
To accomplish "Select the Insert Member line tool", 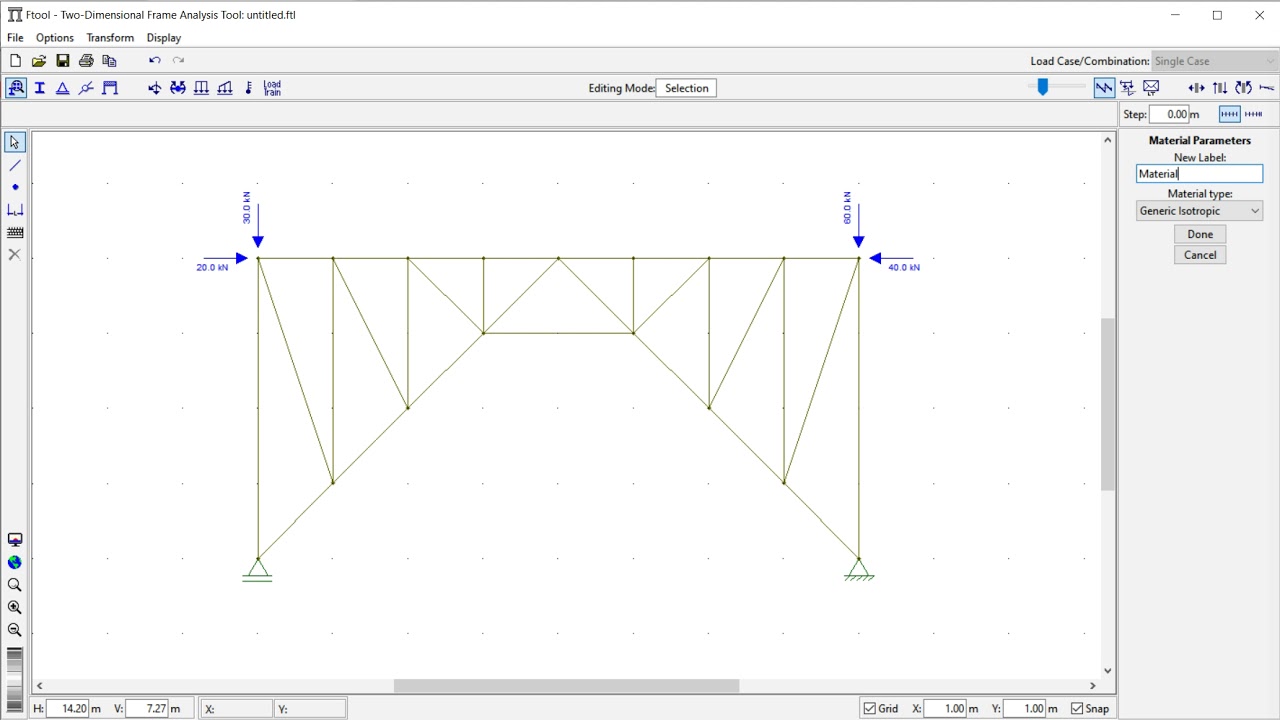I will (x=15, y=165).
